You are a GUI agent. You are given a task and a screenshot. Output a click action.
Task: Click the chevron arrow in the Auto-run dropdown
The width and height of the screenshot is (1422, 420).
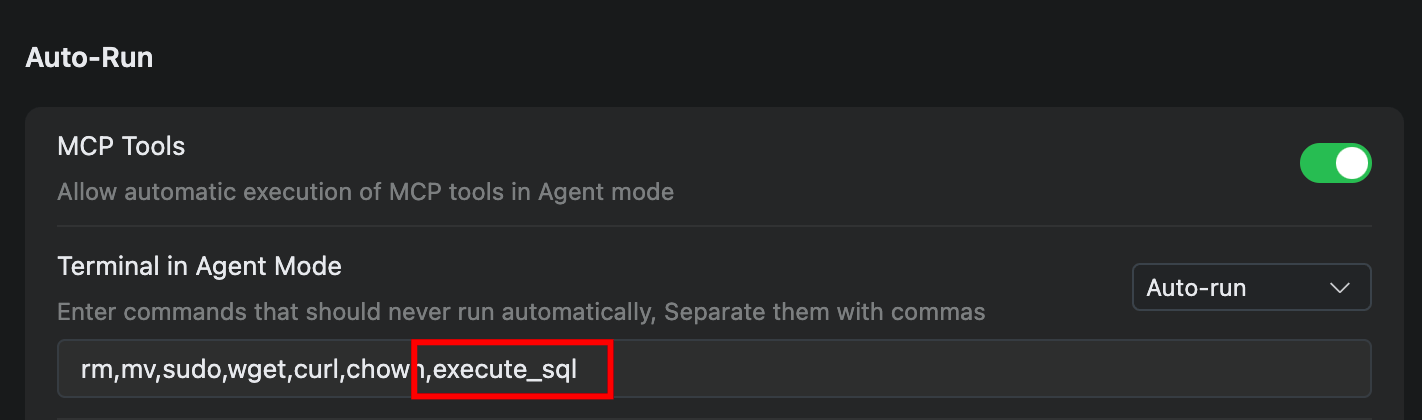coord(1340,288)
